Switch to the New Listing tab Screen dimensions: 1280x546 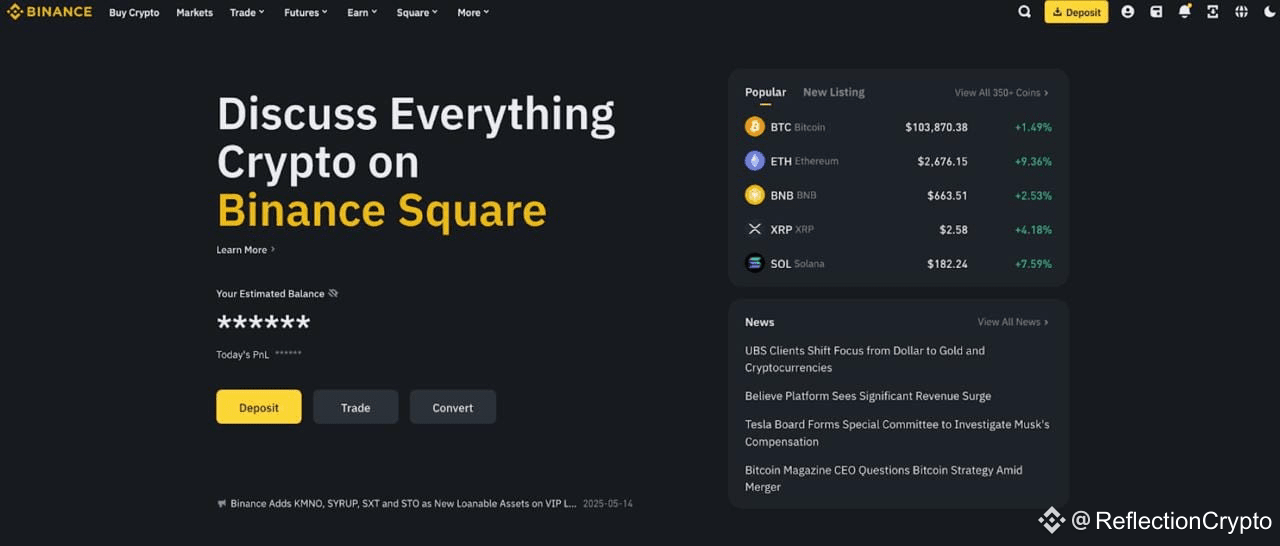[x=834, y=92]
